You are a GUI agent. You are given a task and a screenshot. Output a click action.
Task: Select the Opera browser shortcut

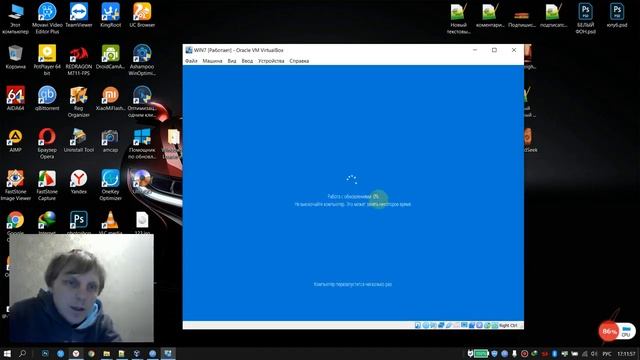(47, 143)
